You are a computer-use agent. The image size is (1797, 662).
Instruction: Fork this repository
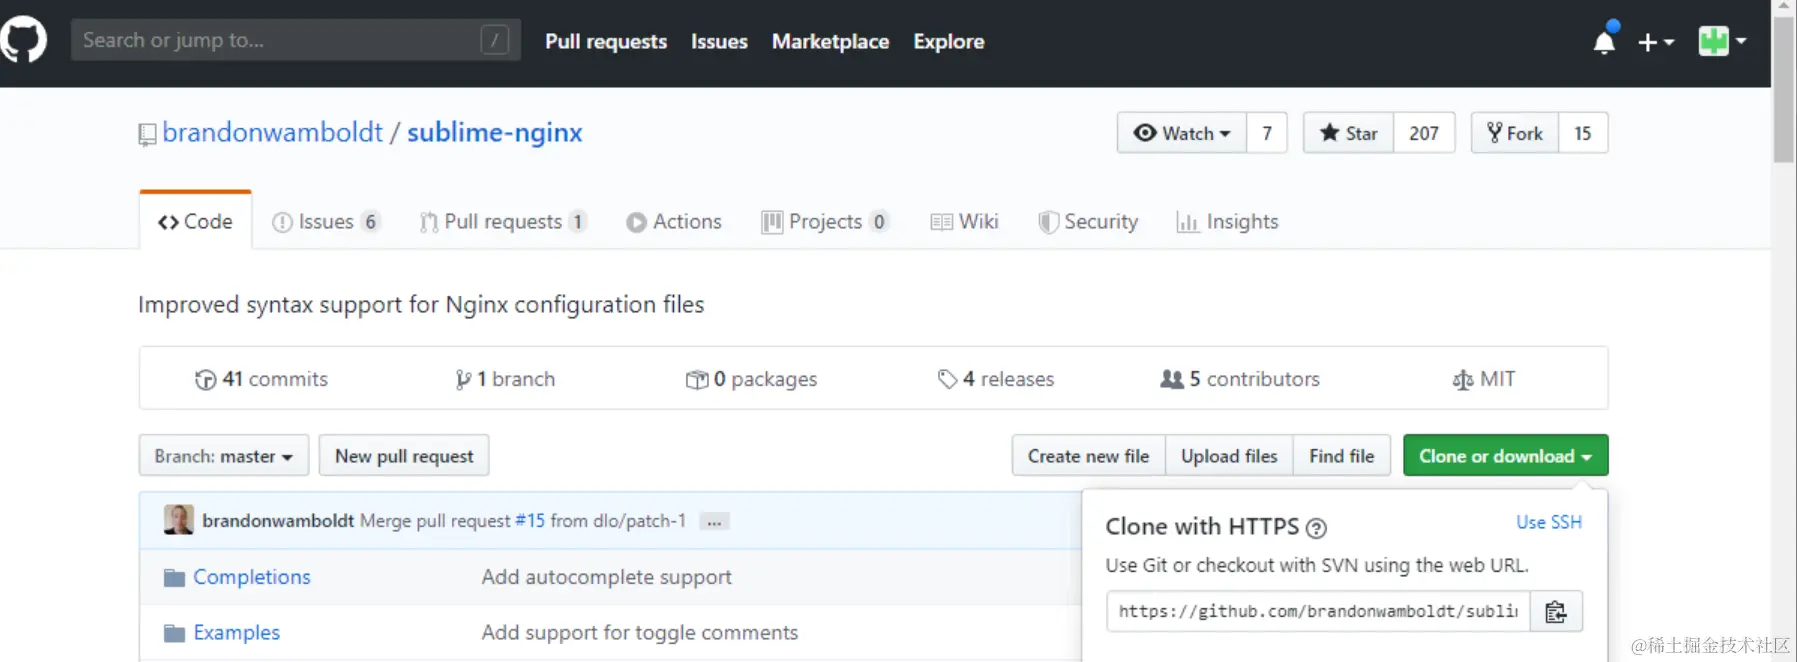coord(1514,133)
